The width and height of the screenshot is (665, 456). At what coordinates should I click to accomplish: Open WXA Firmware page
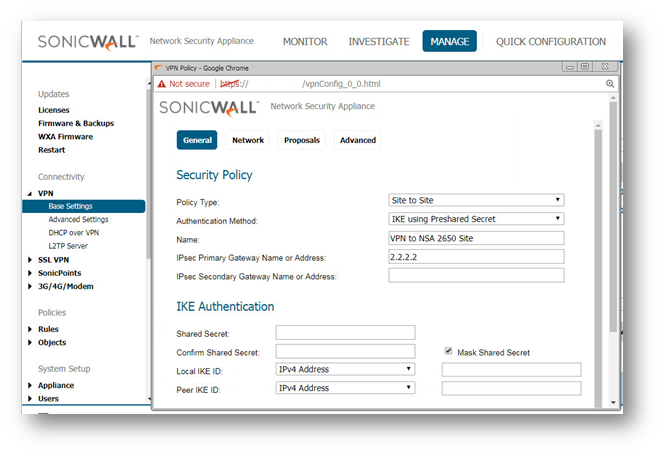[x=65, y=137]
